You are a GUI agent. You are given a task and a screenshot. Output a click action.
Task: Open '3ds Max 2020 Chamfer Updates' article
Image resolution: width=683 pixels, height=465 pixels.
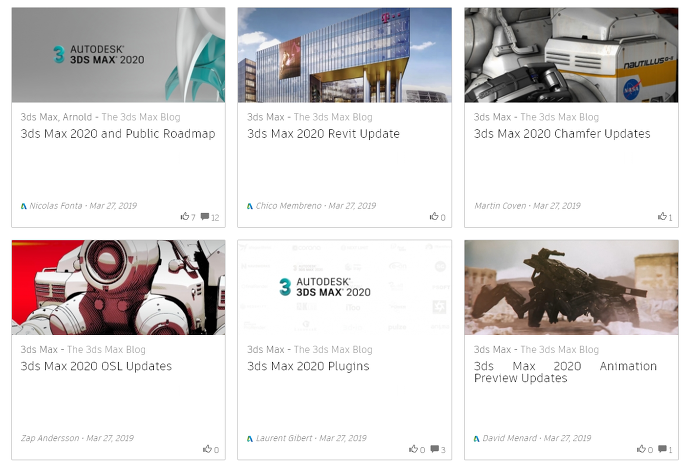pos(562,134)
